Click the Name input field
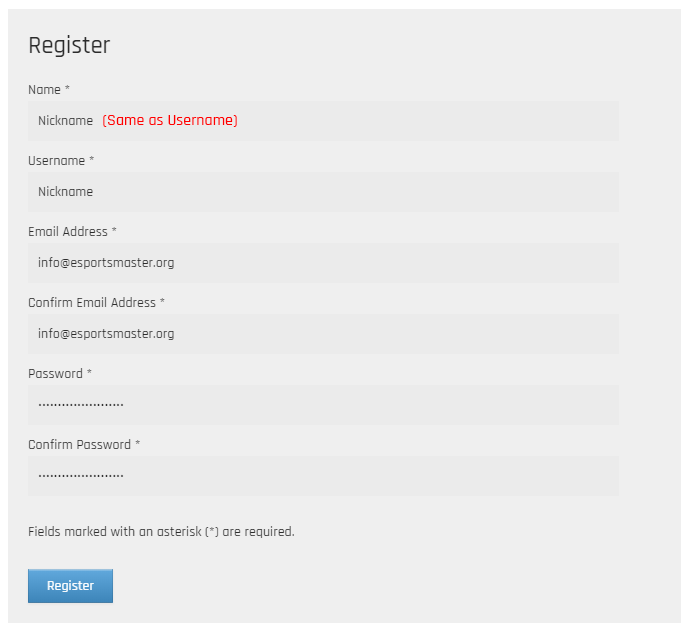Screen dimensions: 692x635 click(323, 121)
